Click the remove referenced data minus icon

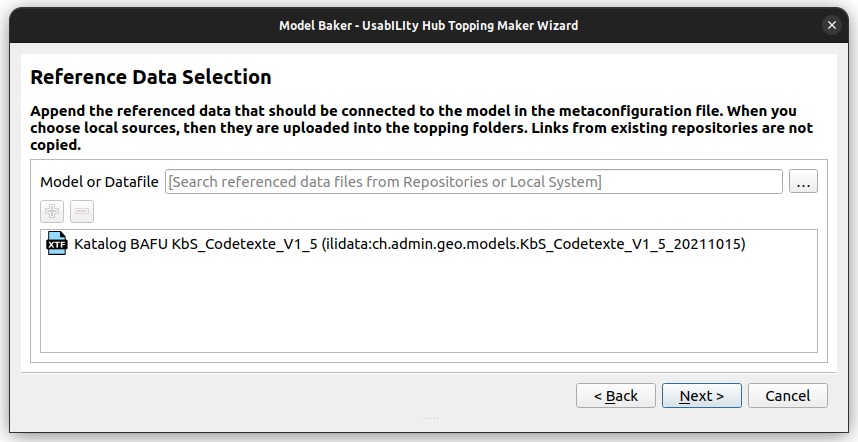point(82,212)
